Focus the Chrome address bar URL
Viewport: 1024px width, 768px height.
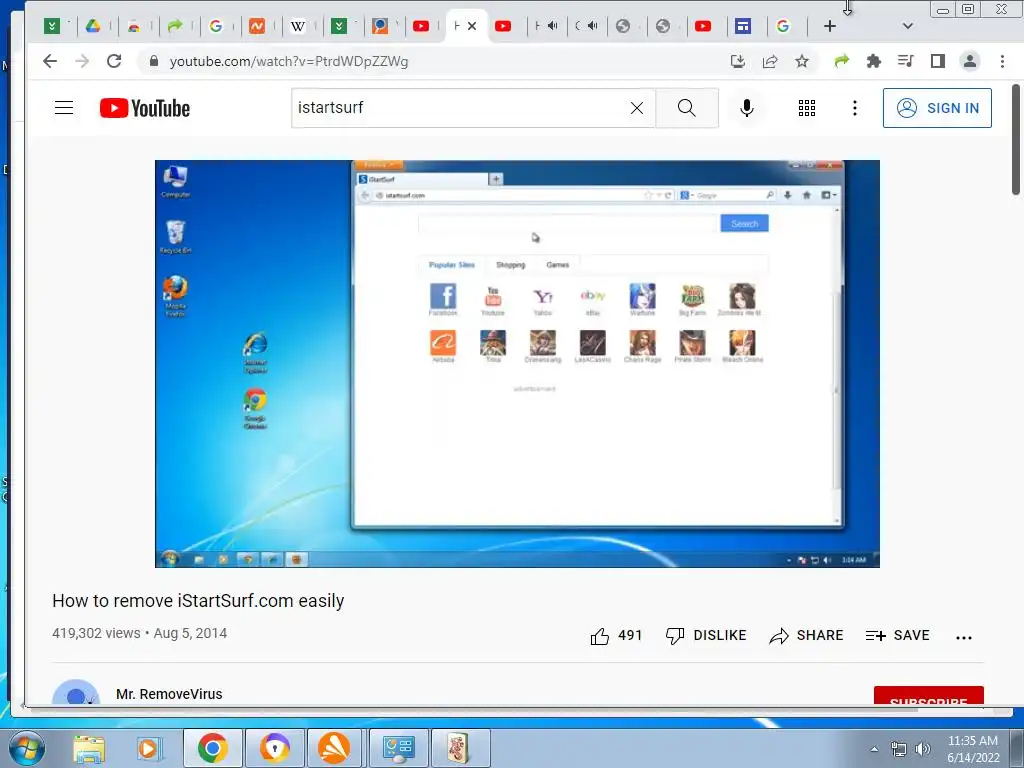[289, 61]
